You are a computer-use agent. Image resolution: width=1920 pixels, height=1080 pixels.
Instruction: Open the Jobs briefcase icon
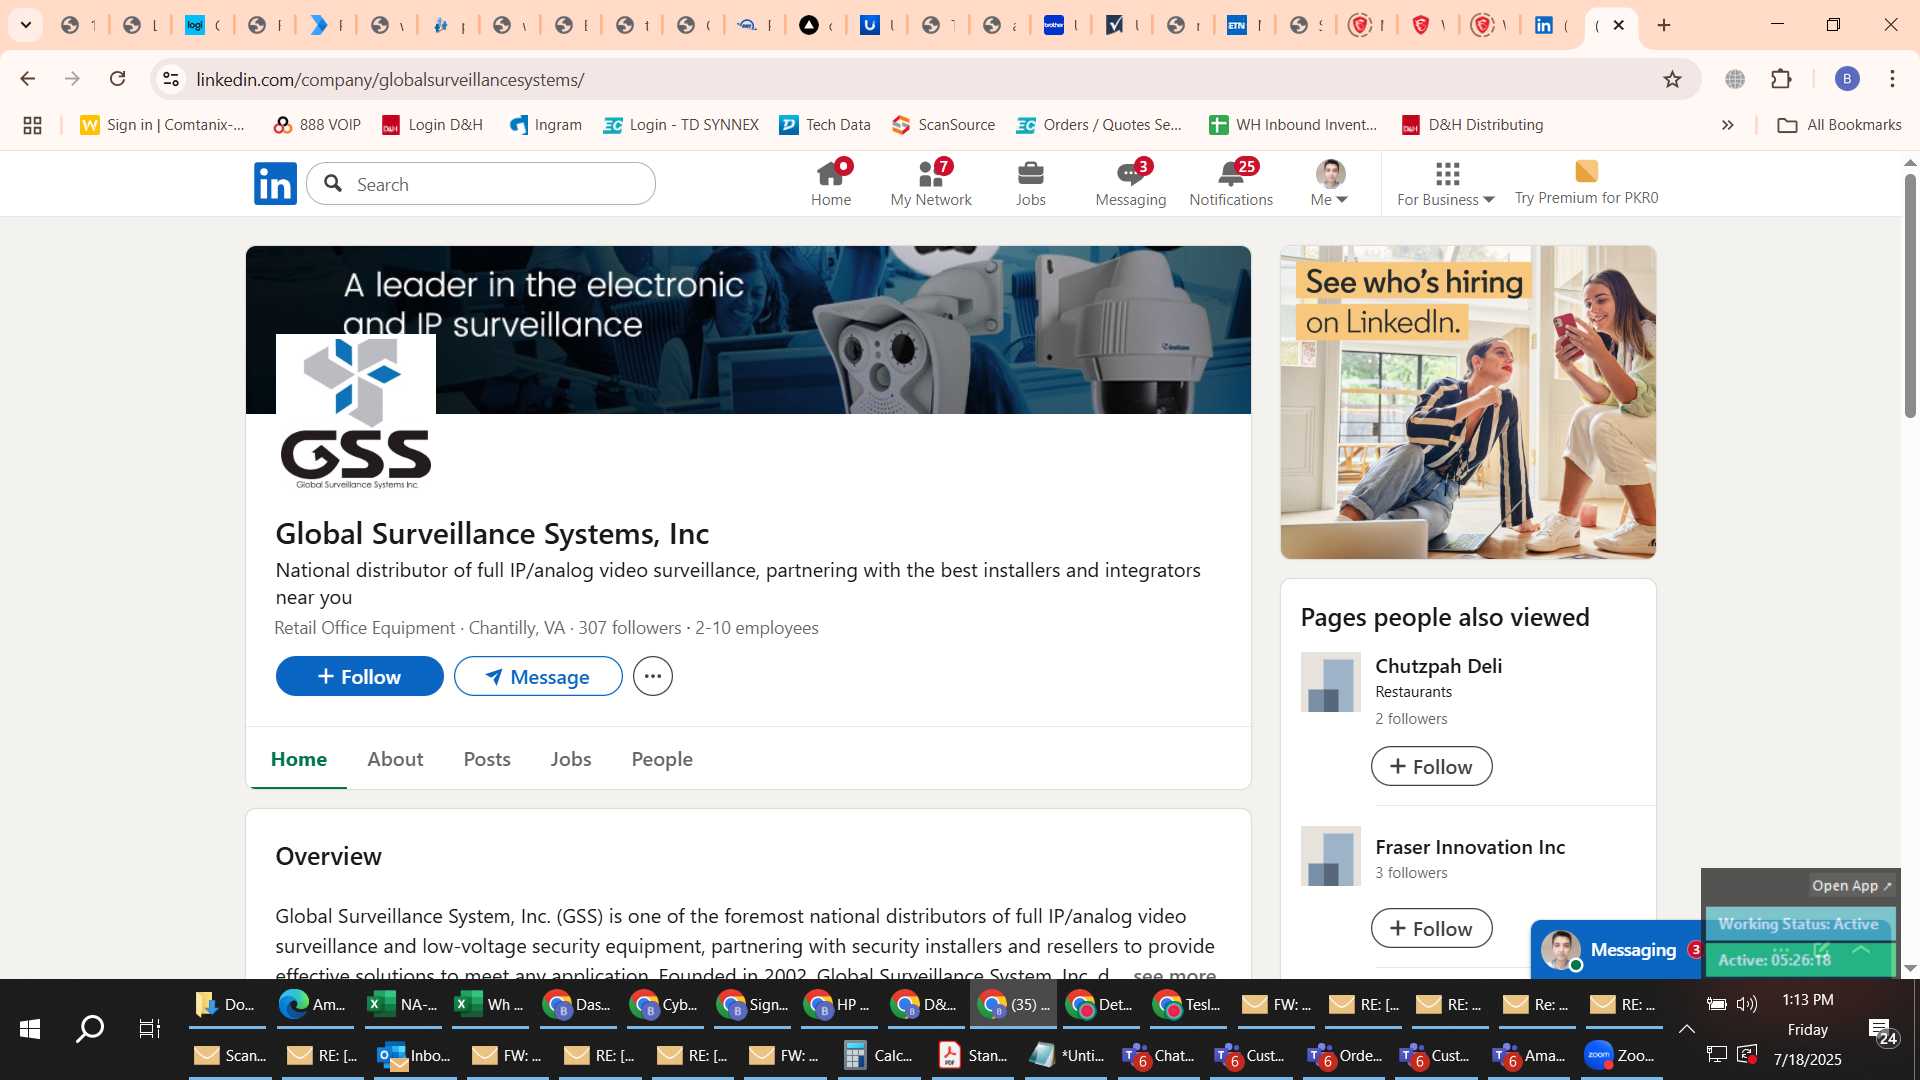(1030, 184)
